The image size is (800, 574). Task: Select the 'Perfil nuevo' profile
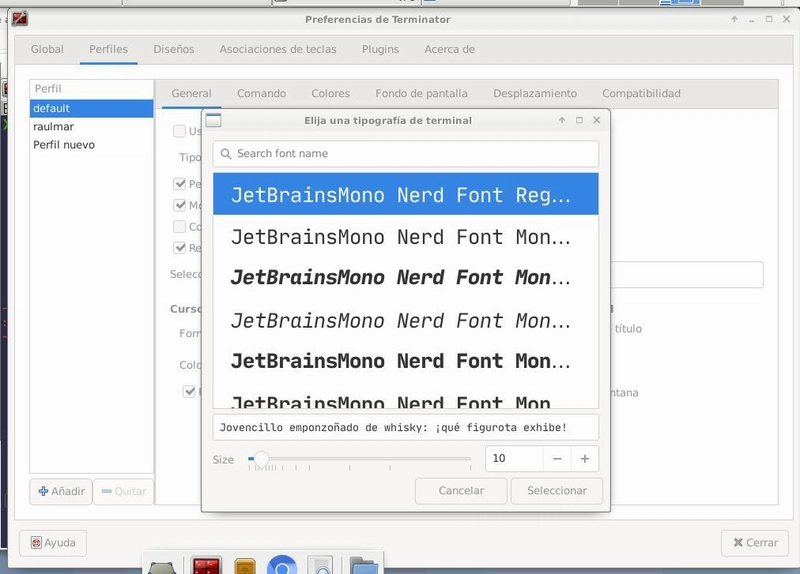(91, 145)
